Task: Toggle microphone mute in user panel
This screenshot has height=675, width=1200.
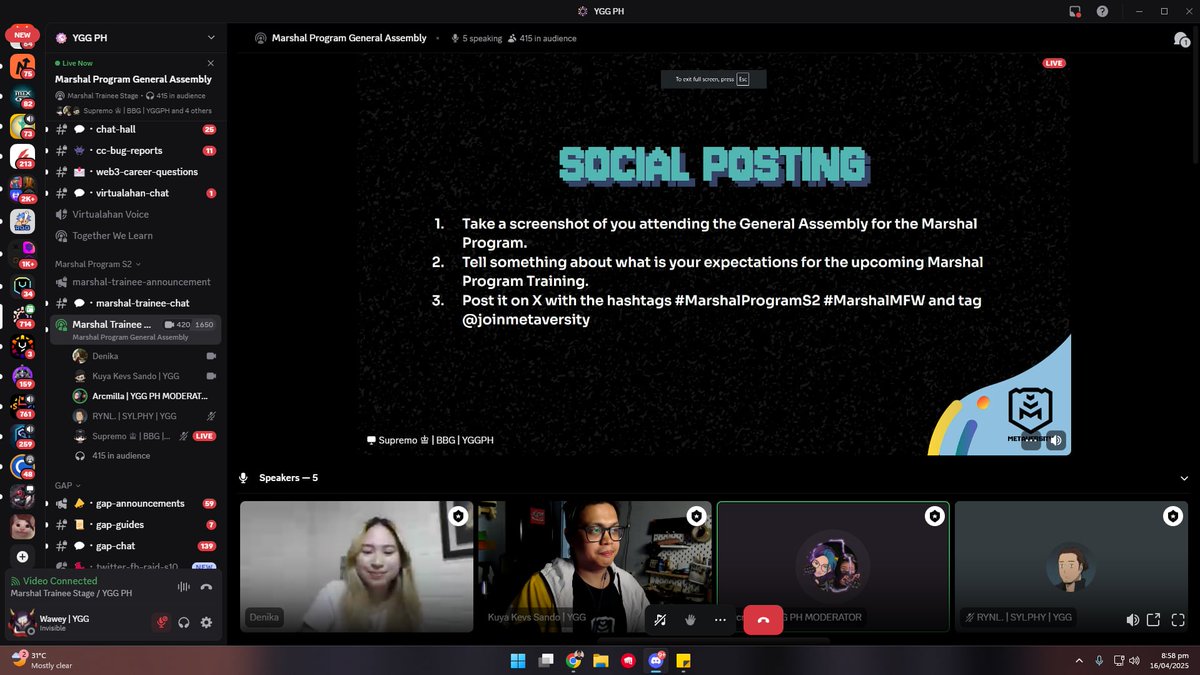Action: click(x=160, y=622)
